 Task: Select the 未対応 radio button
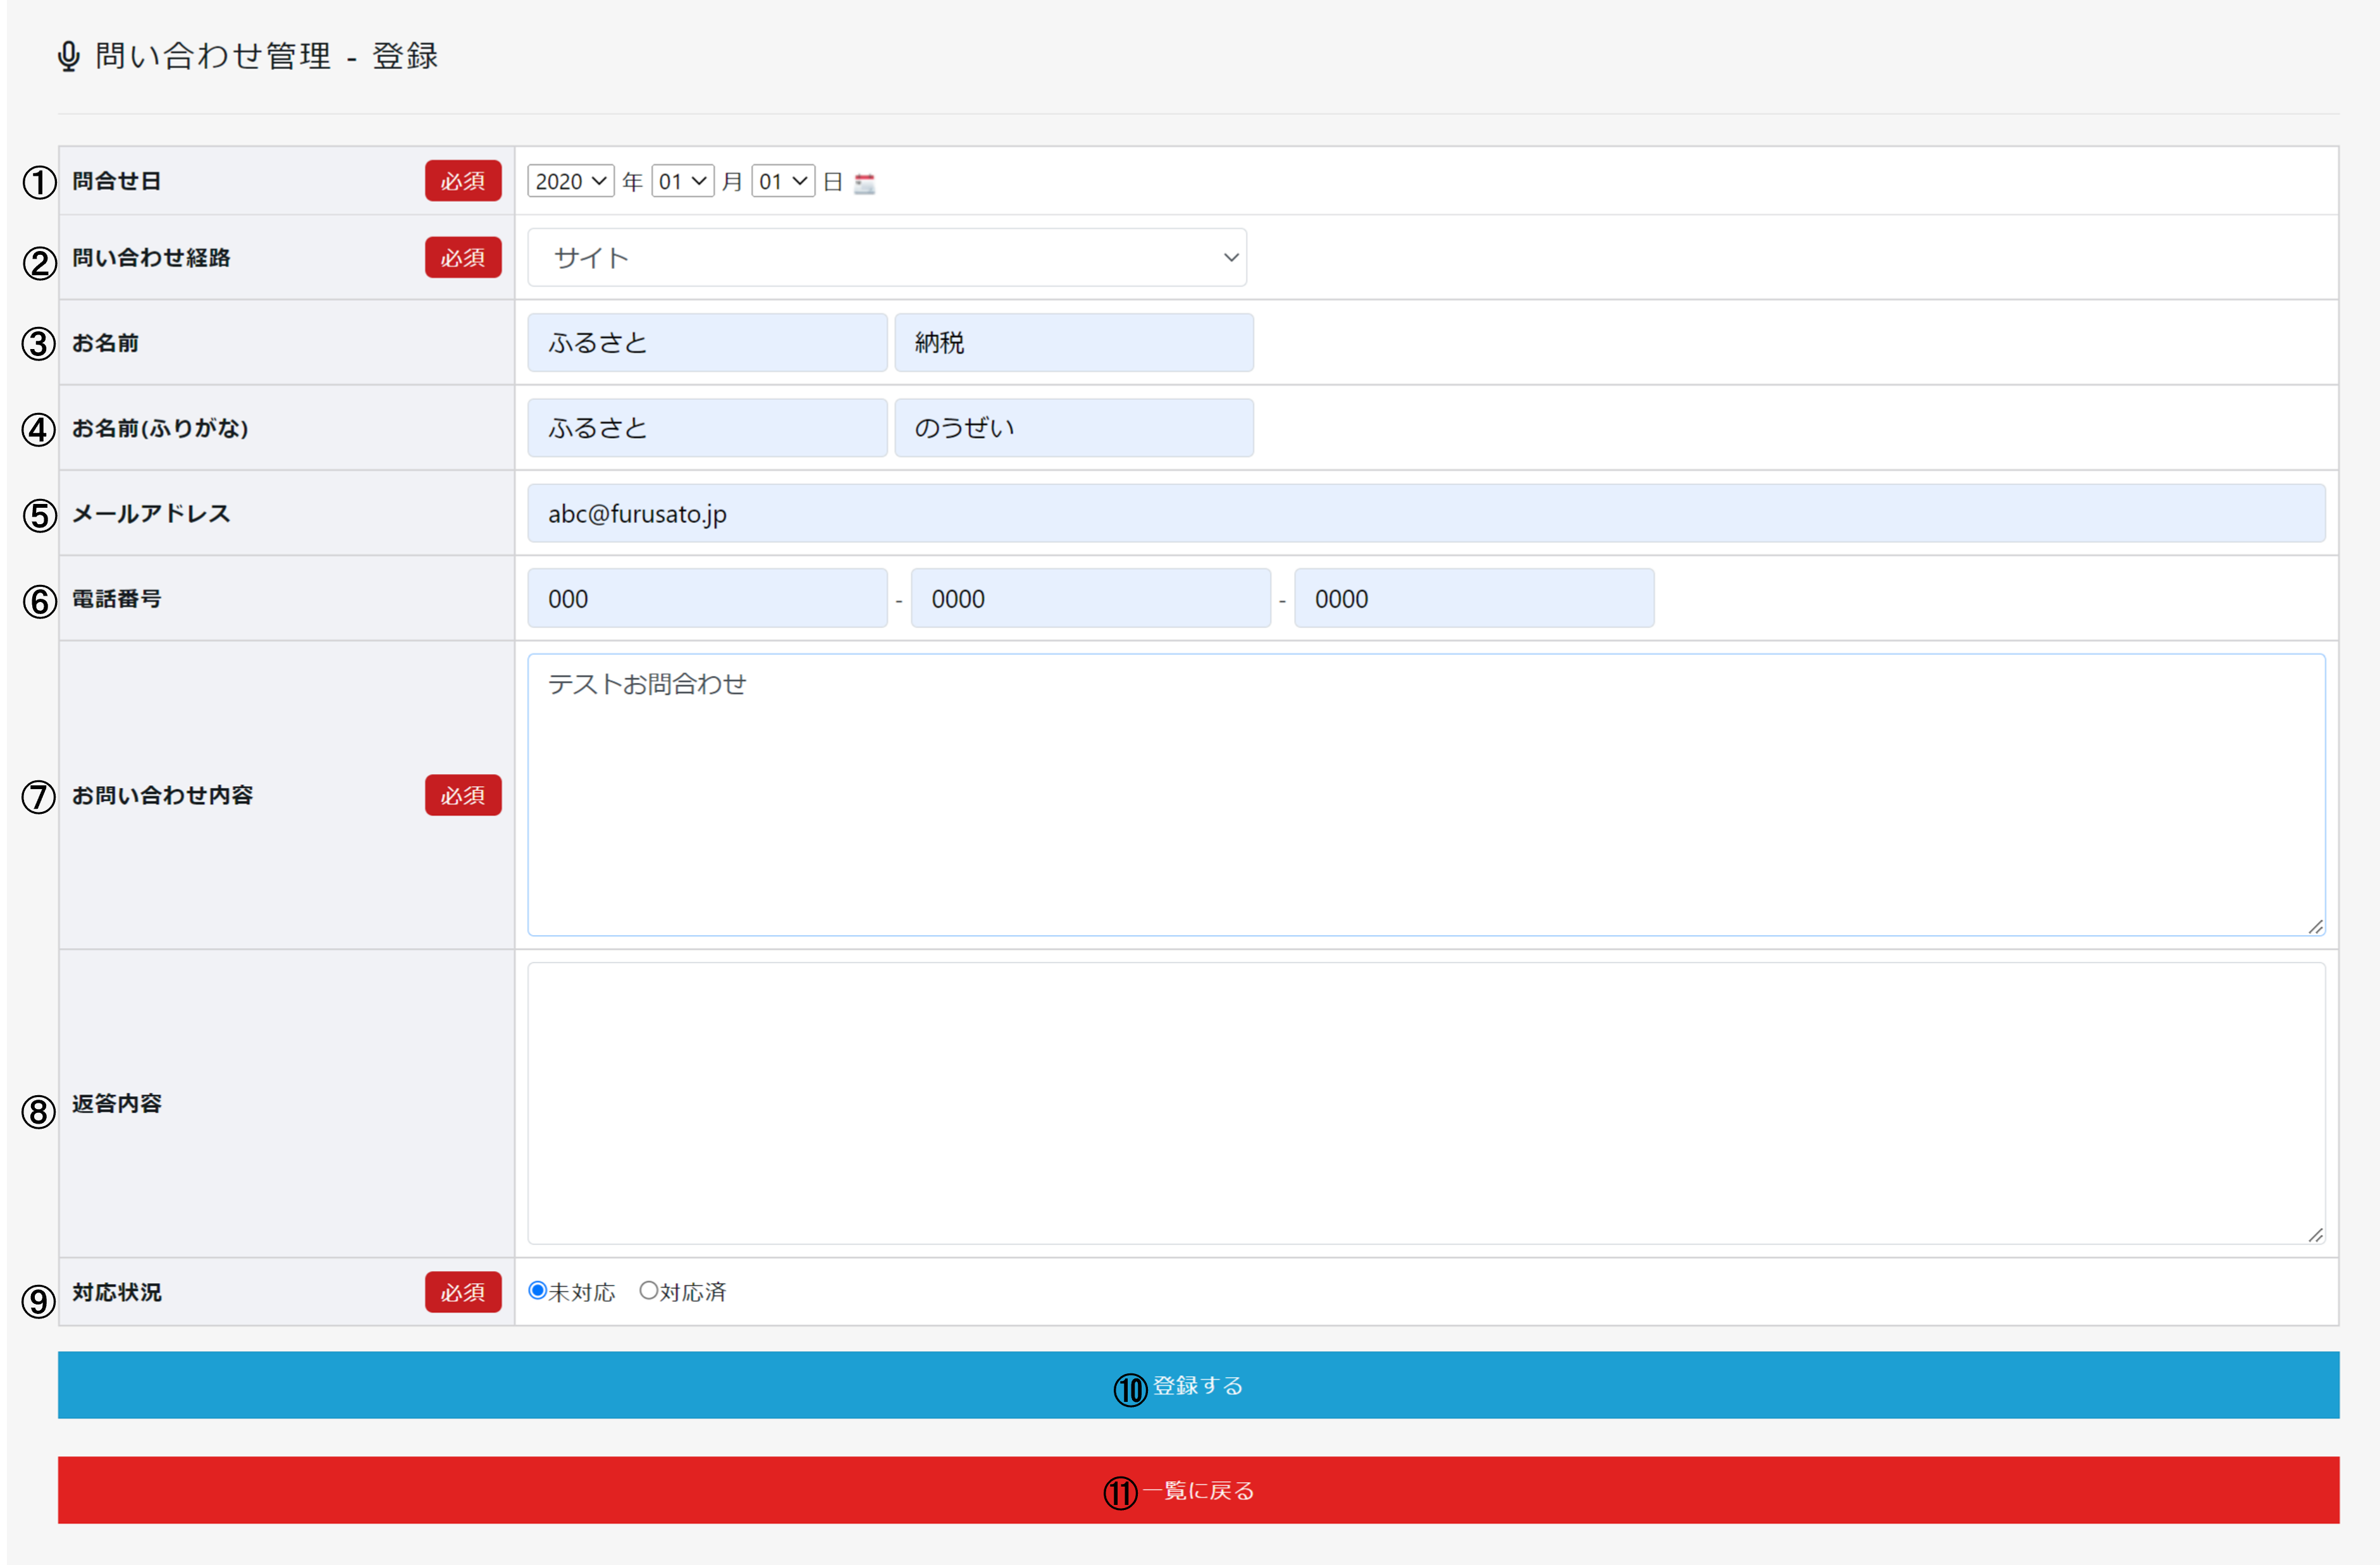click(x=538, y=1290)
